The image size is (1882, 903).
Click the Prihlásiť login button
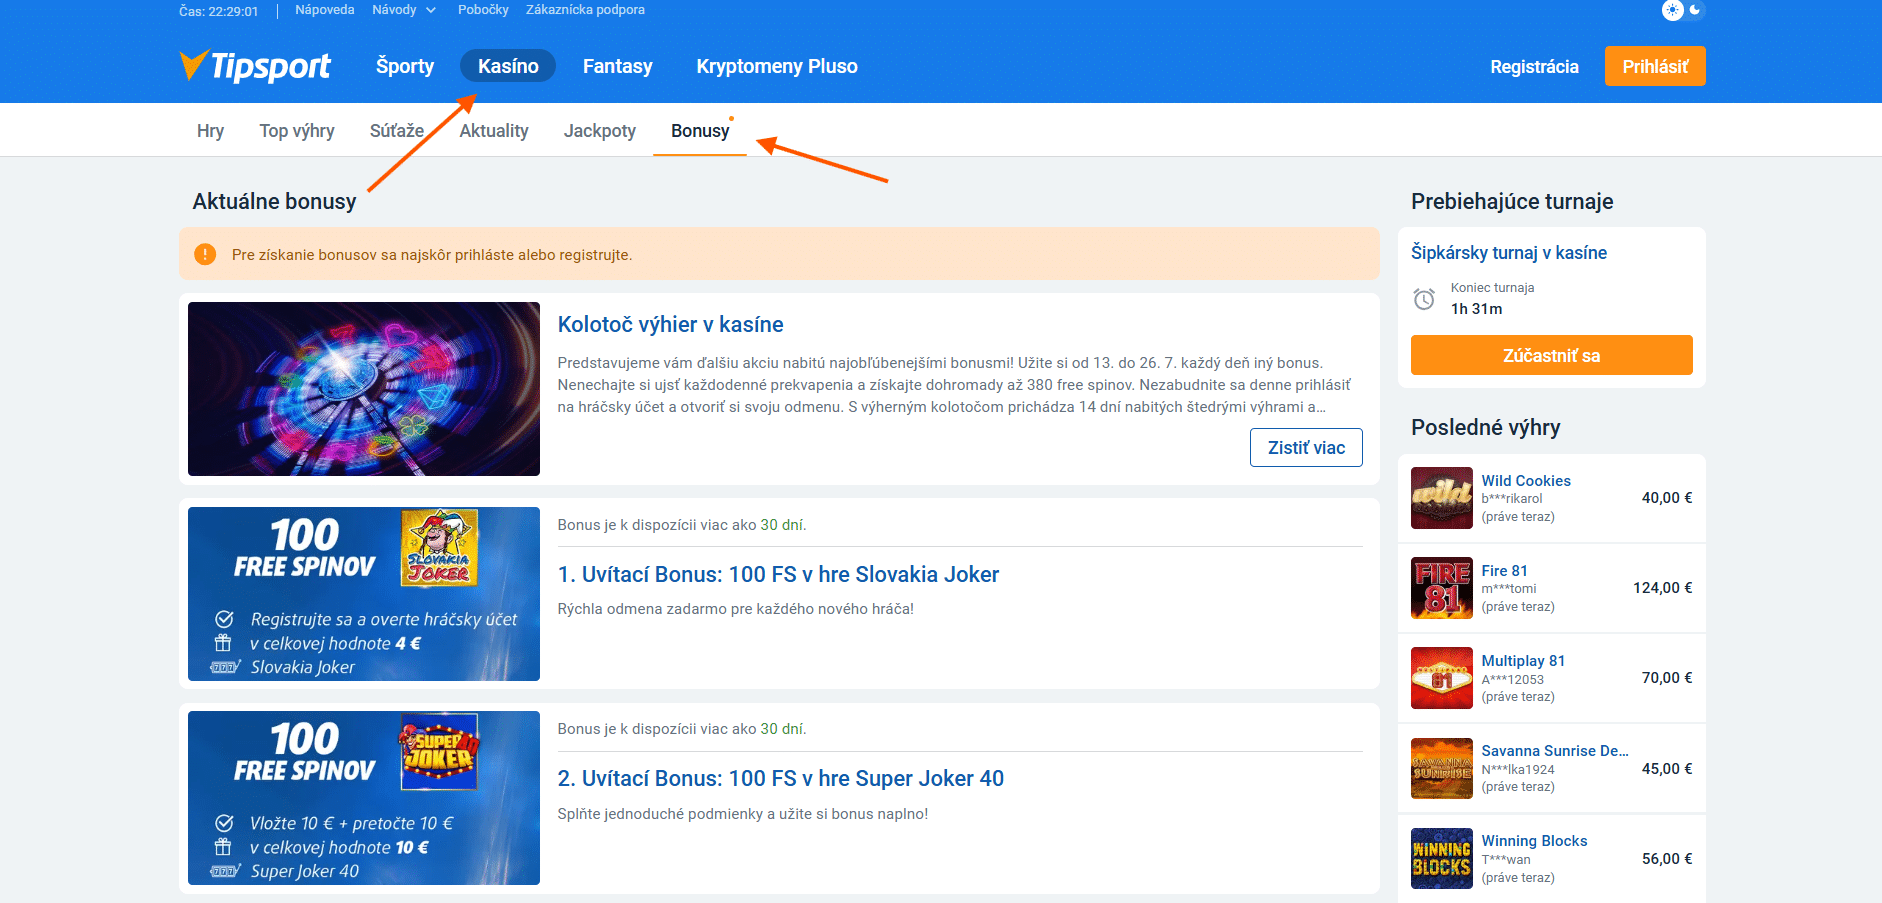1655,66
